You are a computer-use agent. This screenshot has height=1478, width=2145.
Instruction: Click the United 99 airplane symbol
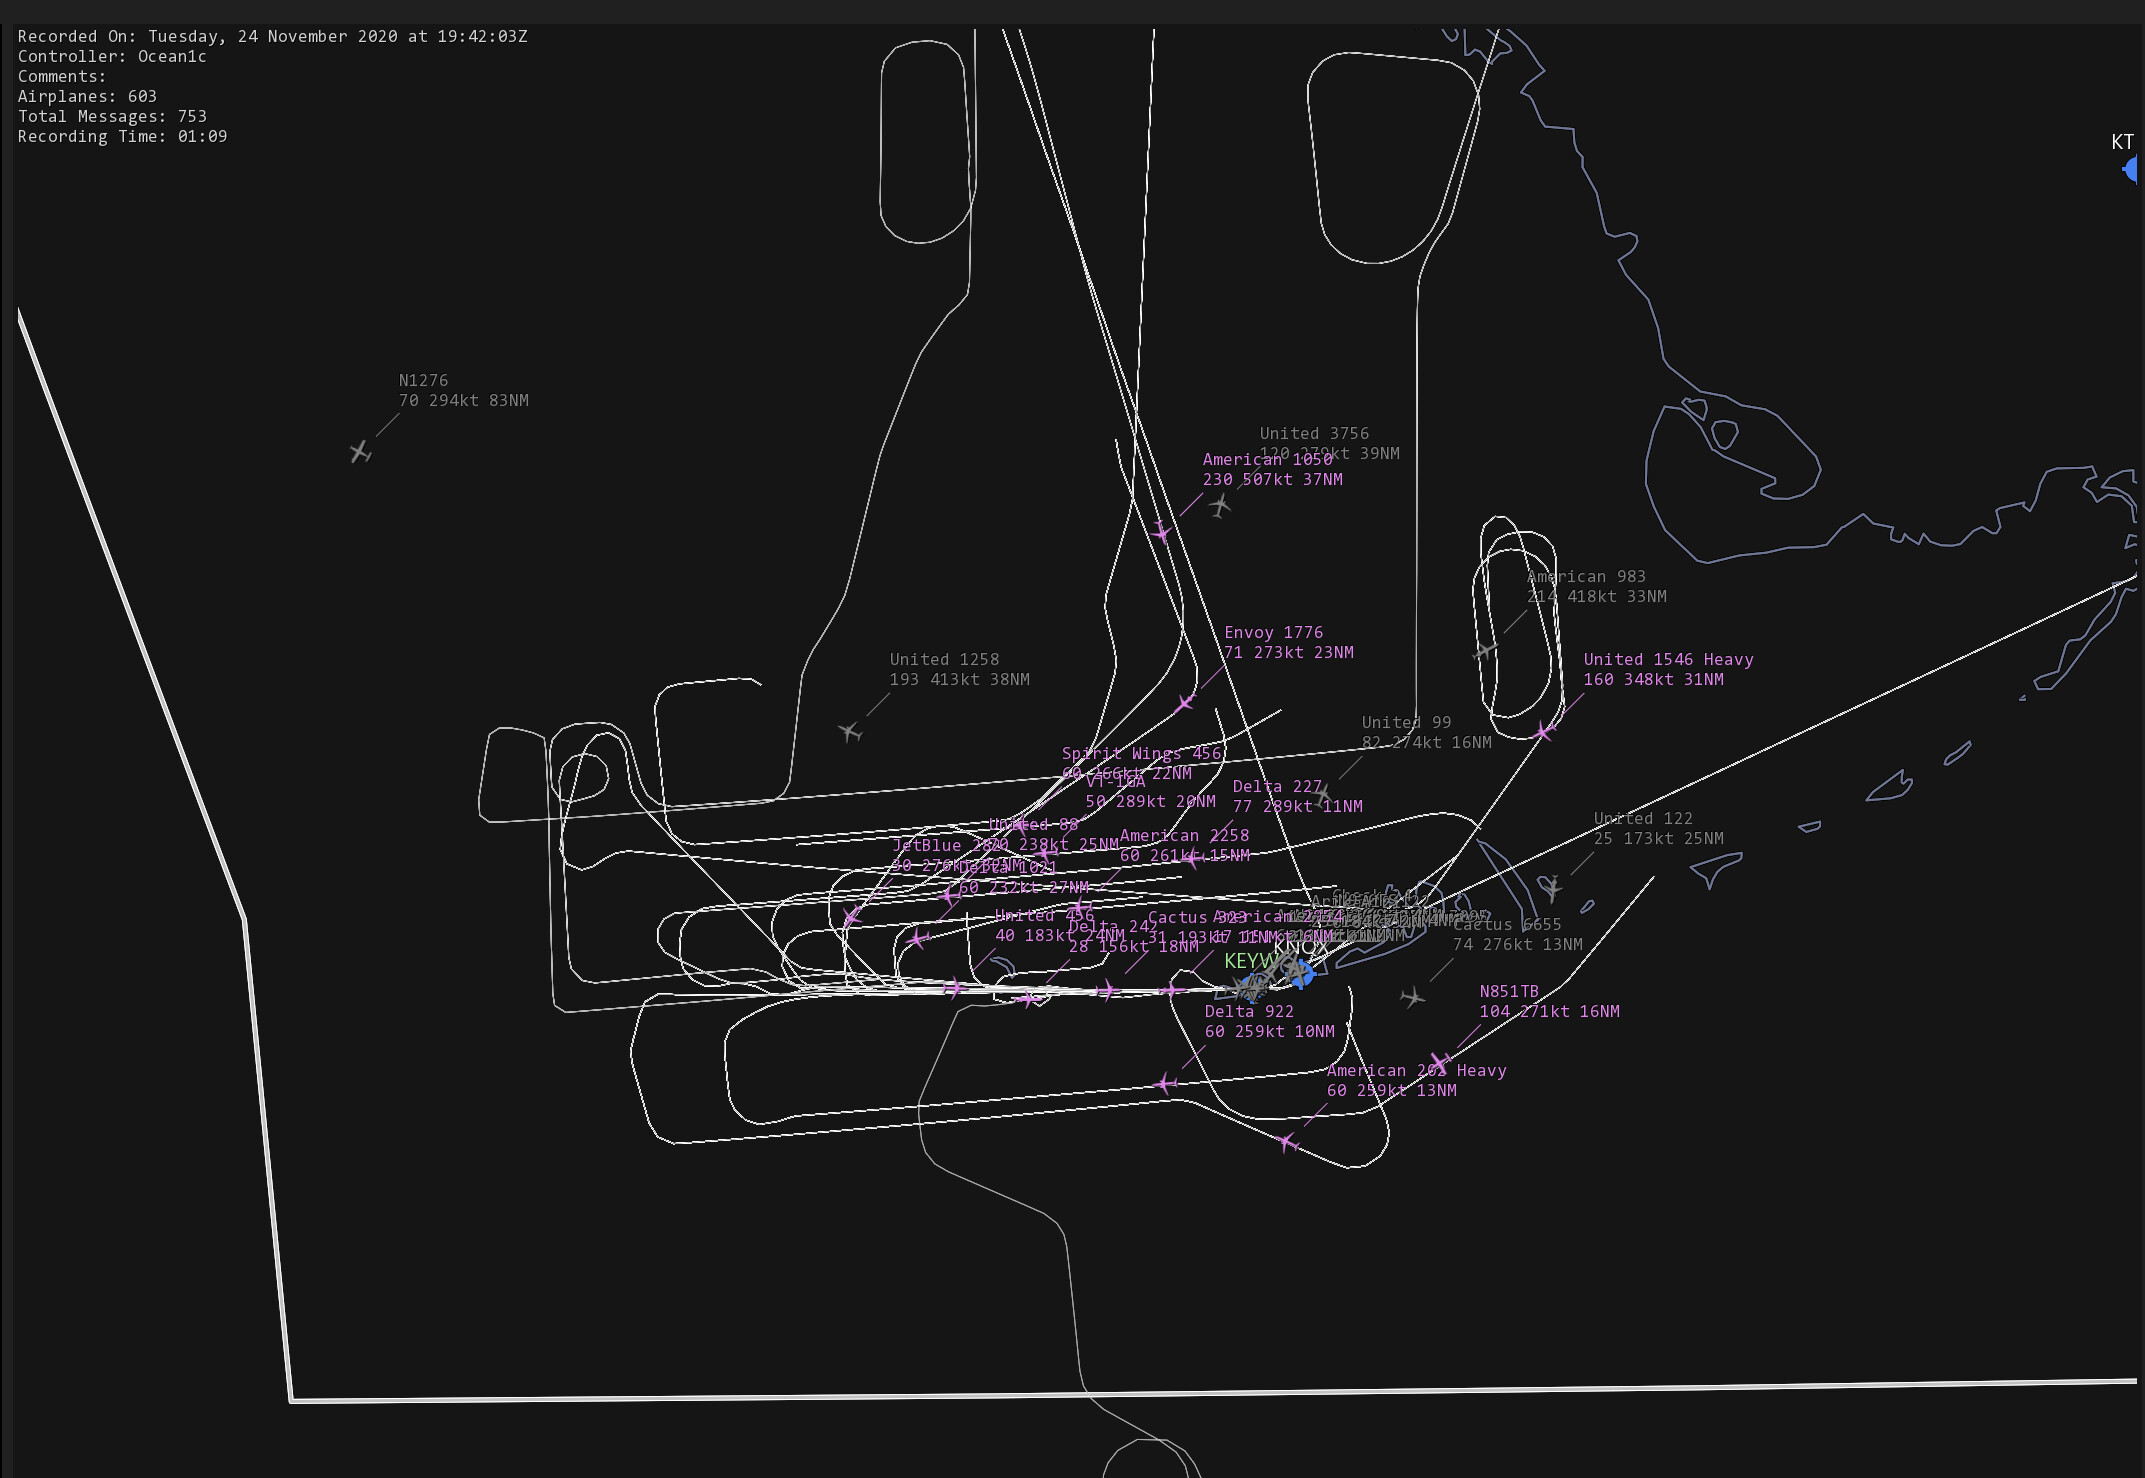(1323, 795)
